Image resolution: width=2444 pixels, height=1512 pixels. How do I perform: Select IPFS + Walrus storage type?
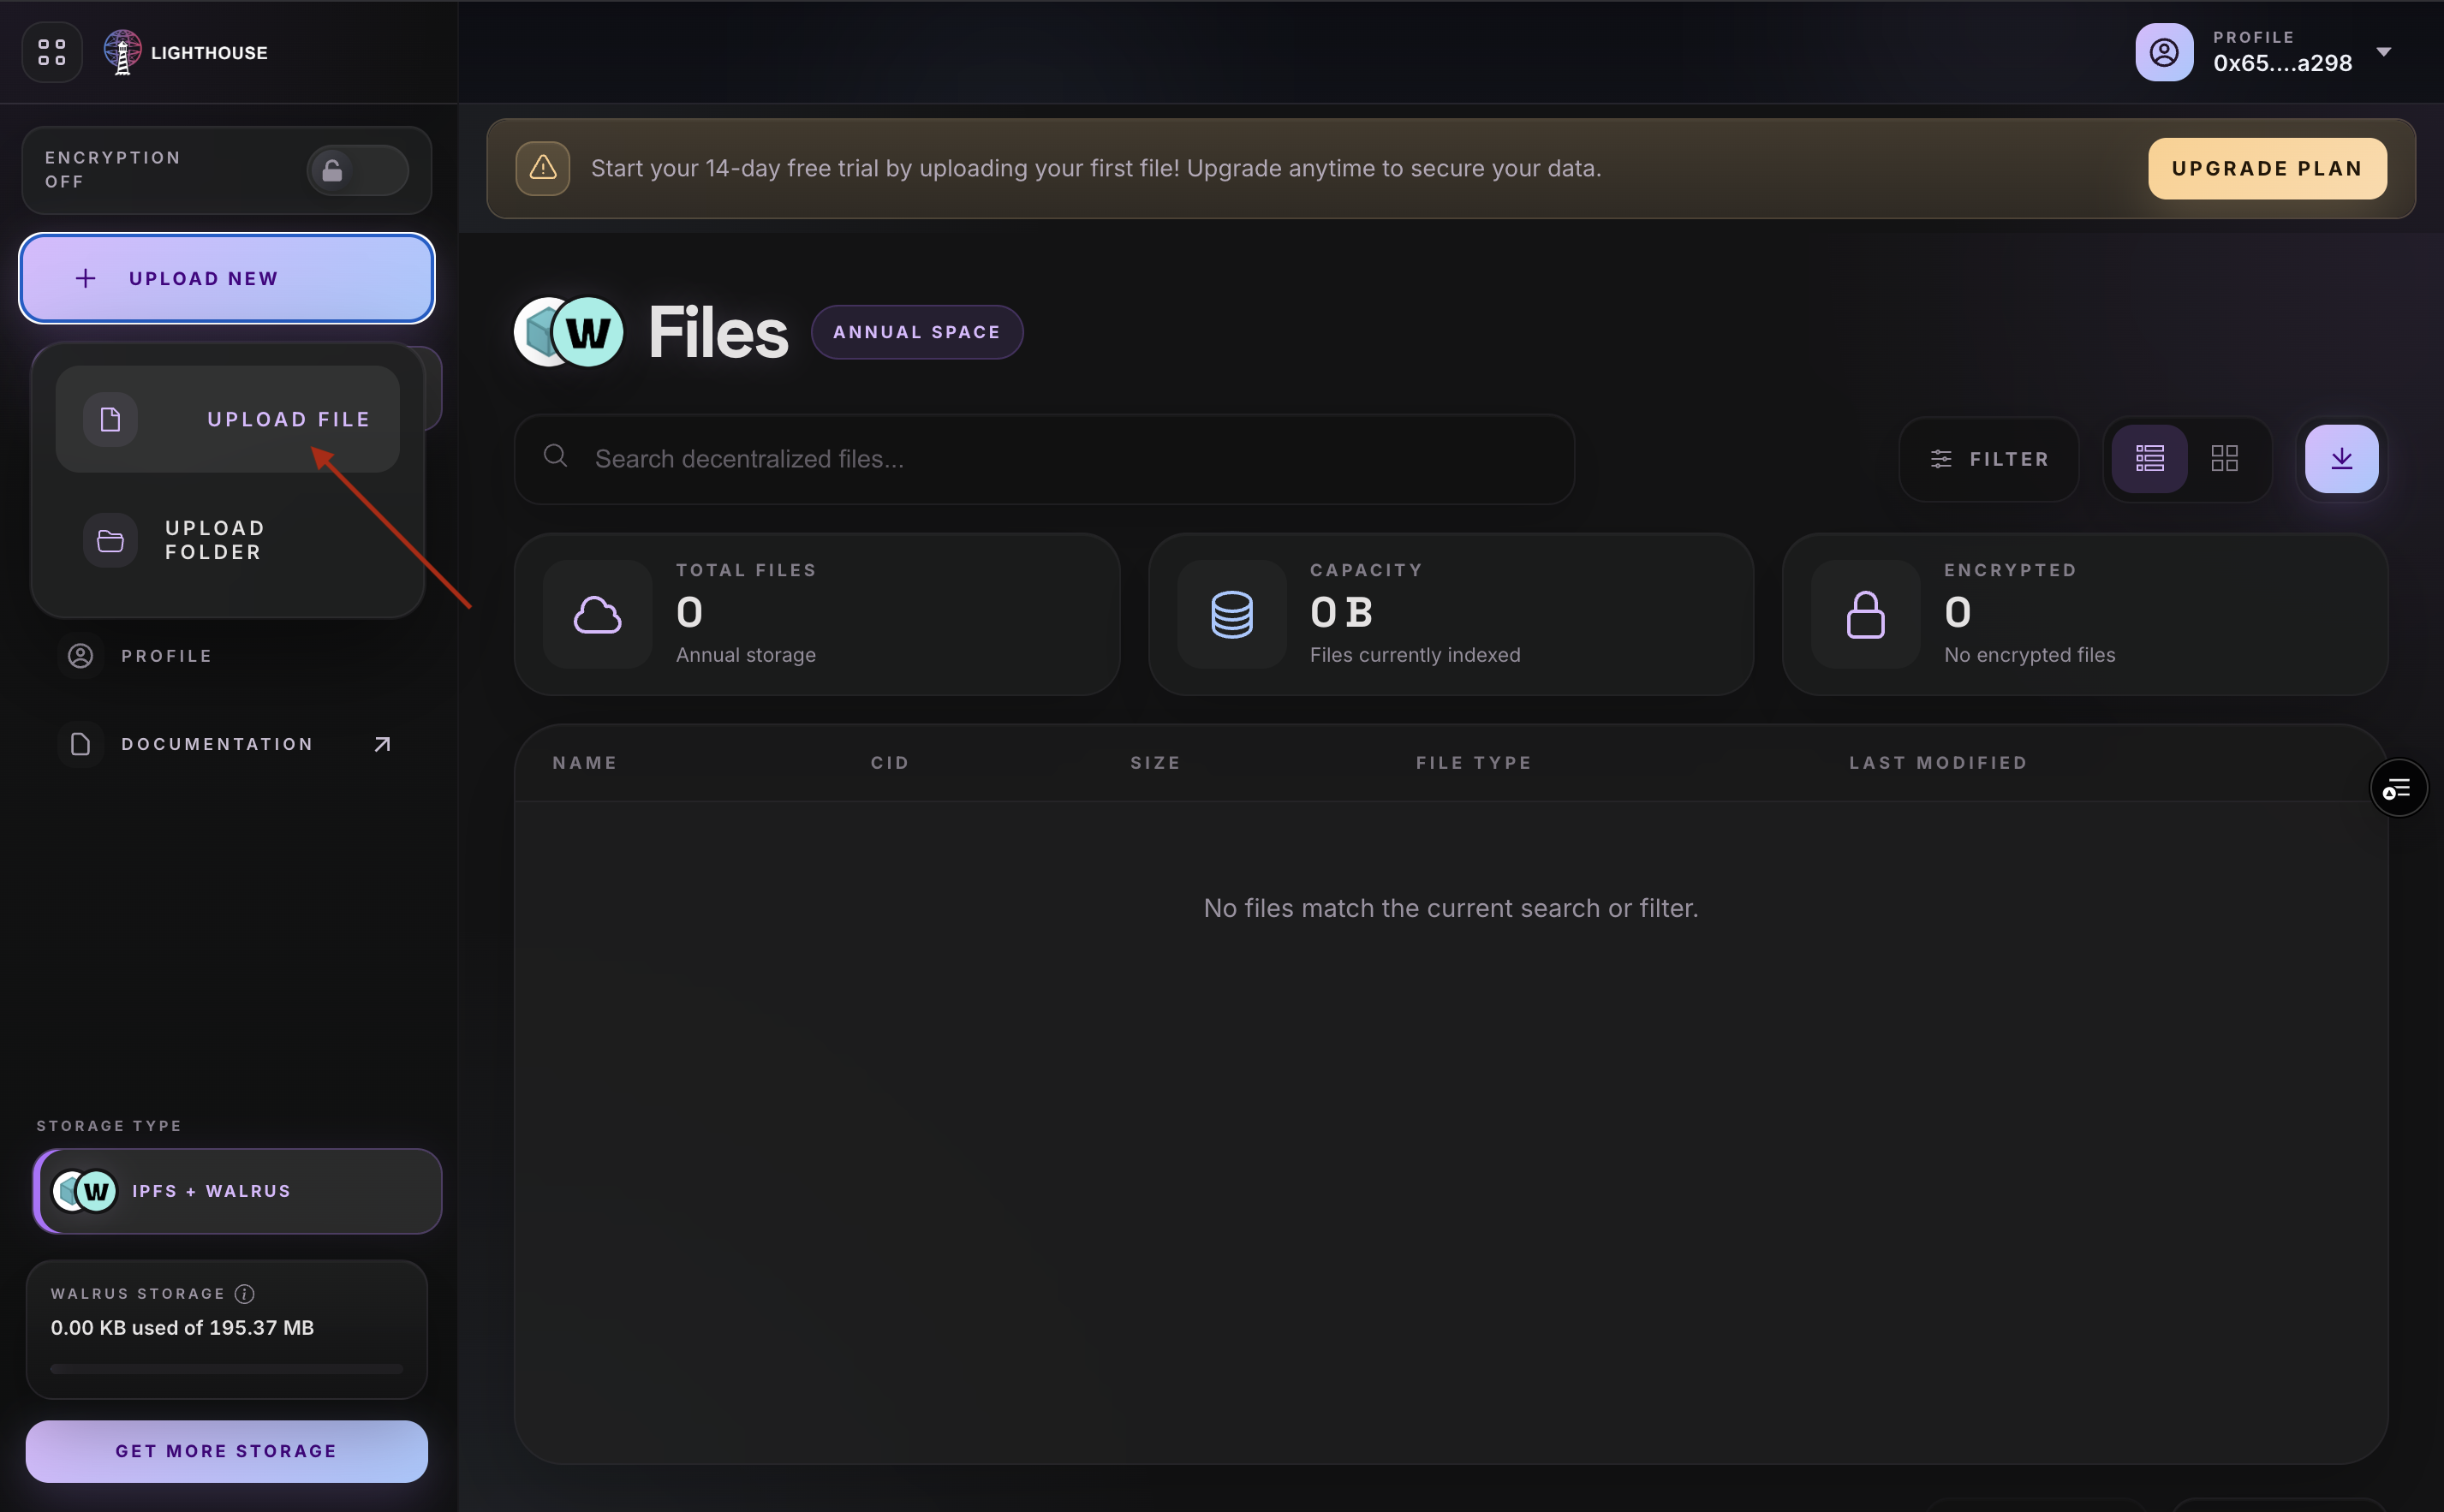pyautogui.click(x=238, y=1191)
